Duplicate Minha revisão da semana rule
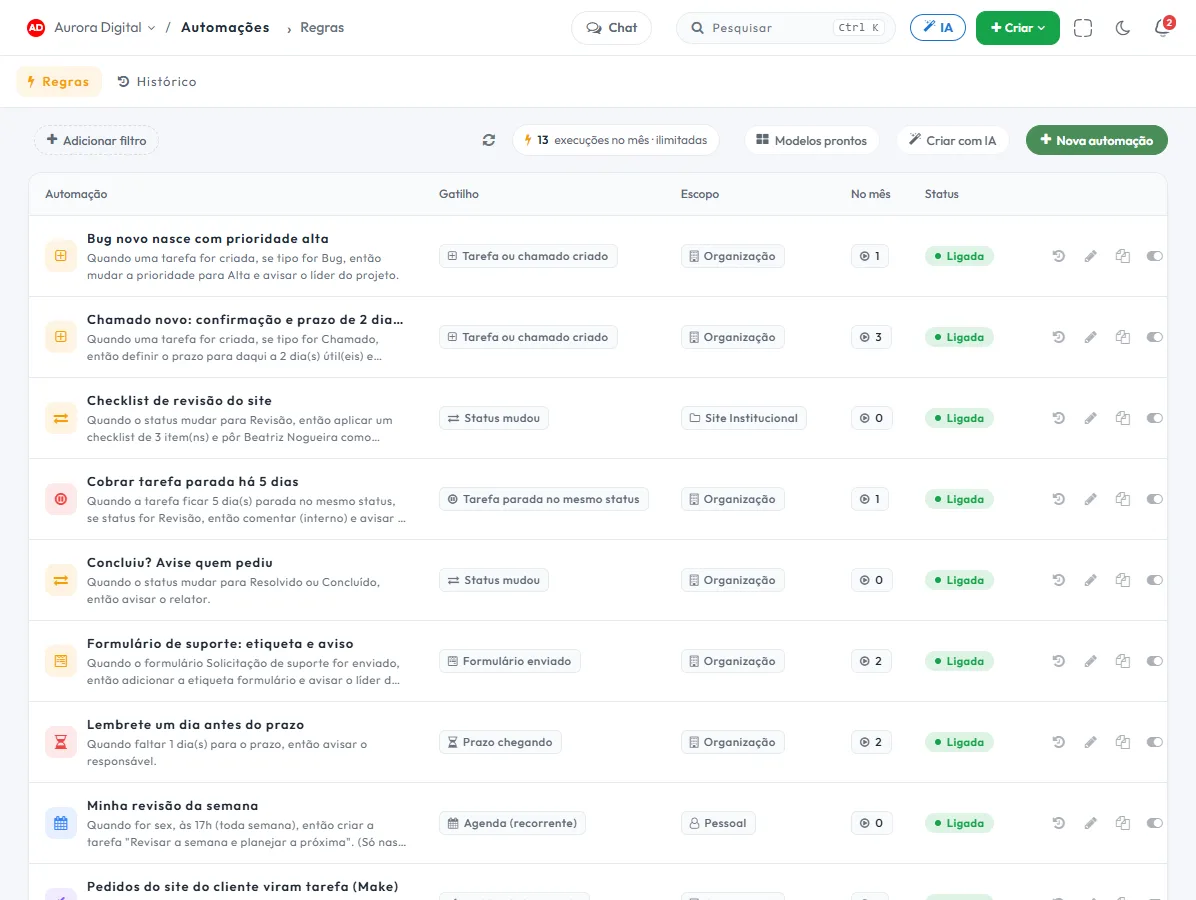1196x900 pixels. click(x=1123, y=823)
